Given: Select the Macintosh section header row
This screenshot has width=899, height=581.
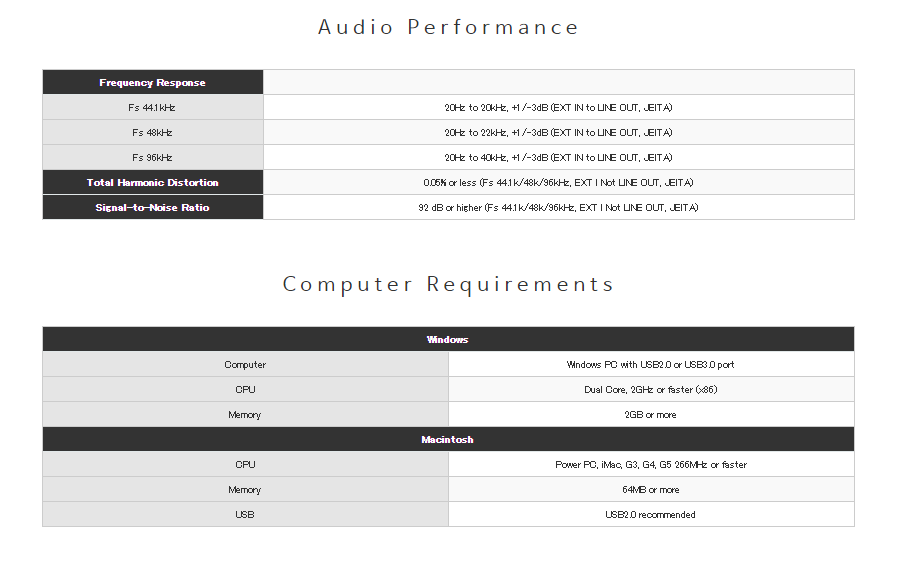Looking at the screenshot, I should [x=448, y=440].
